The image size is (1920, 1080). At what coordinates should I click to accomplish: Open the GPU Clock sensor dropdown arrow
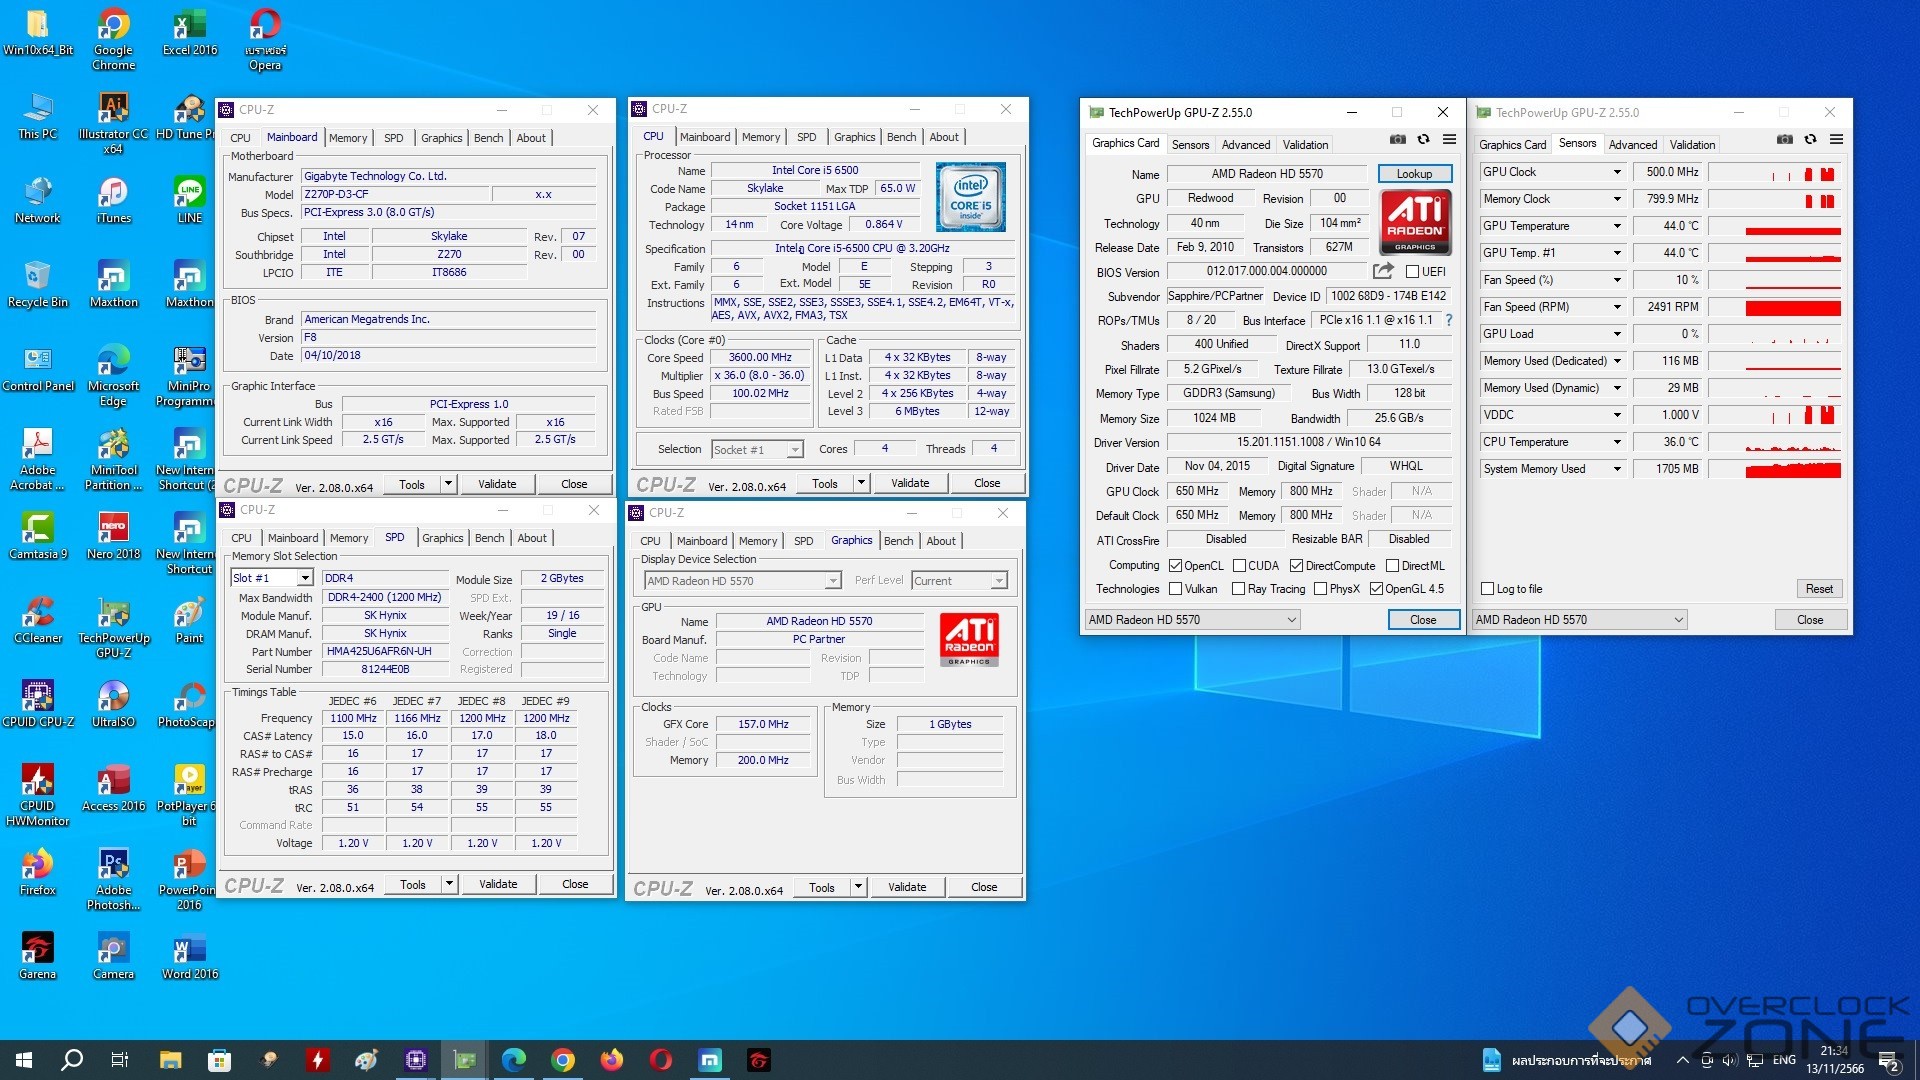point(1617,172)
